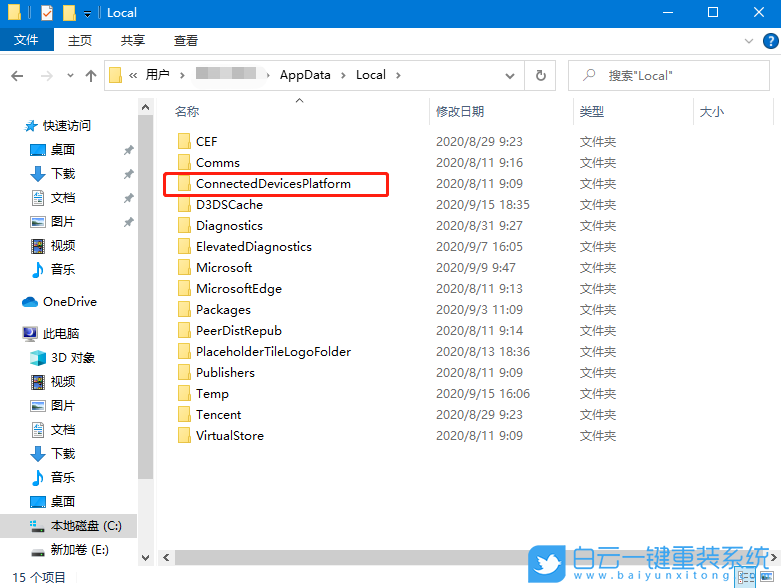This screenshot has width=781, height=588.
Task: Sort by 大小 column header
Action: pyautogui.click(x=711, y=112)
